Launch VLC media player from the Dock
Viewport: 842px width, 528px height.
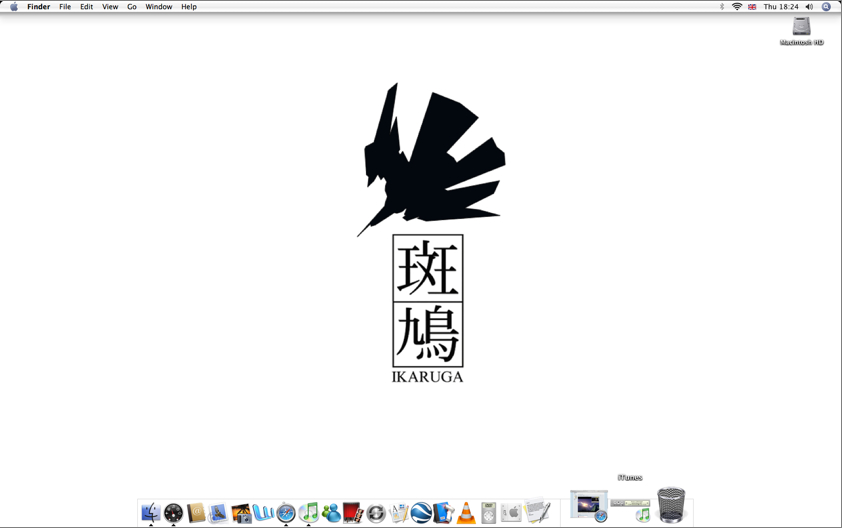(466, 513)
